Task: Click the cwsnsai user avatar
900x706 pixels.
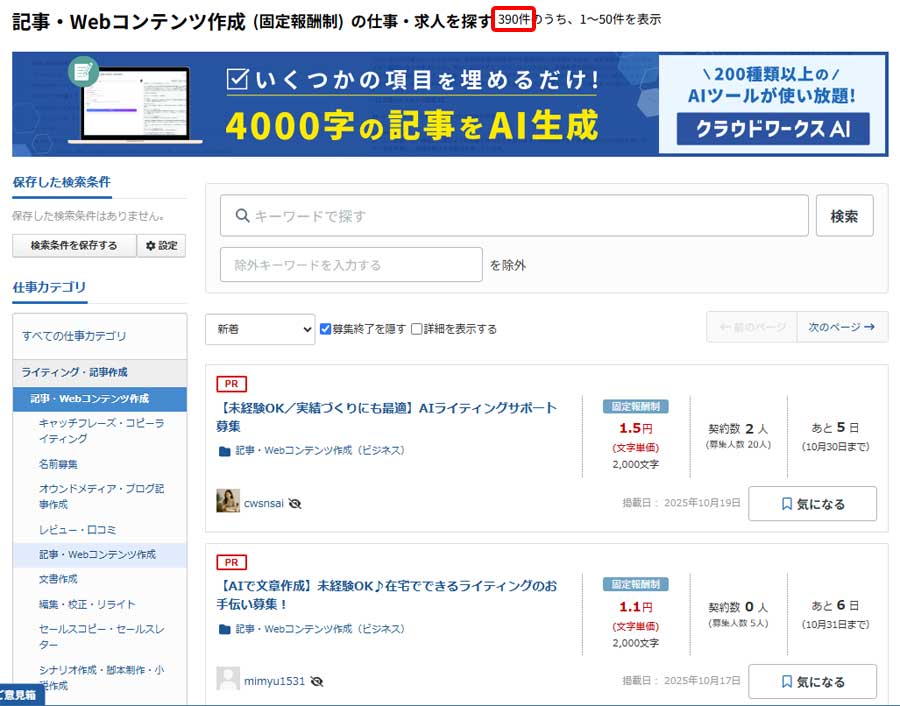Action: pyautogui.click(x=228, y=502)
